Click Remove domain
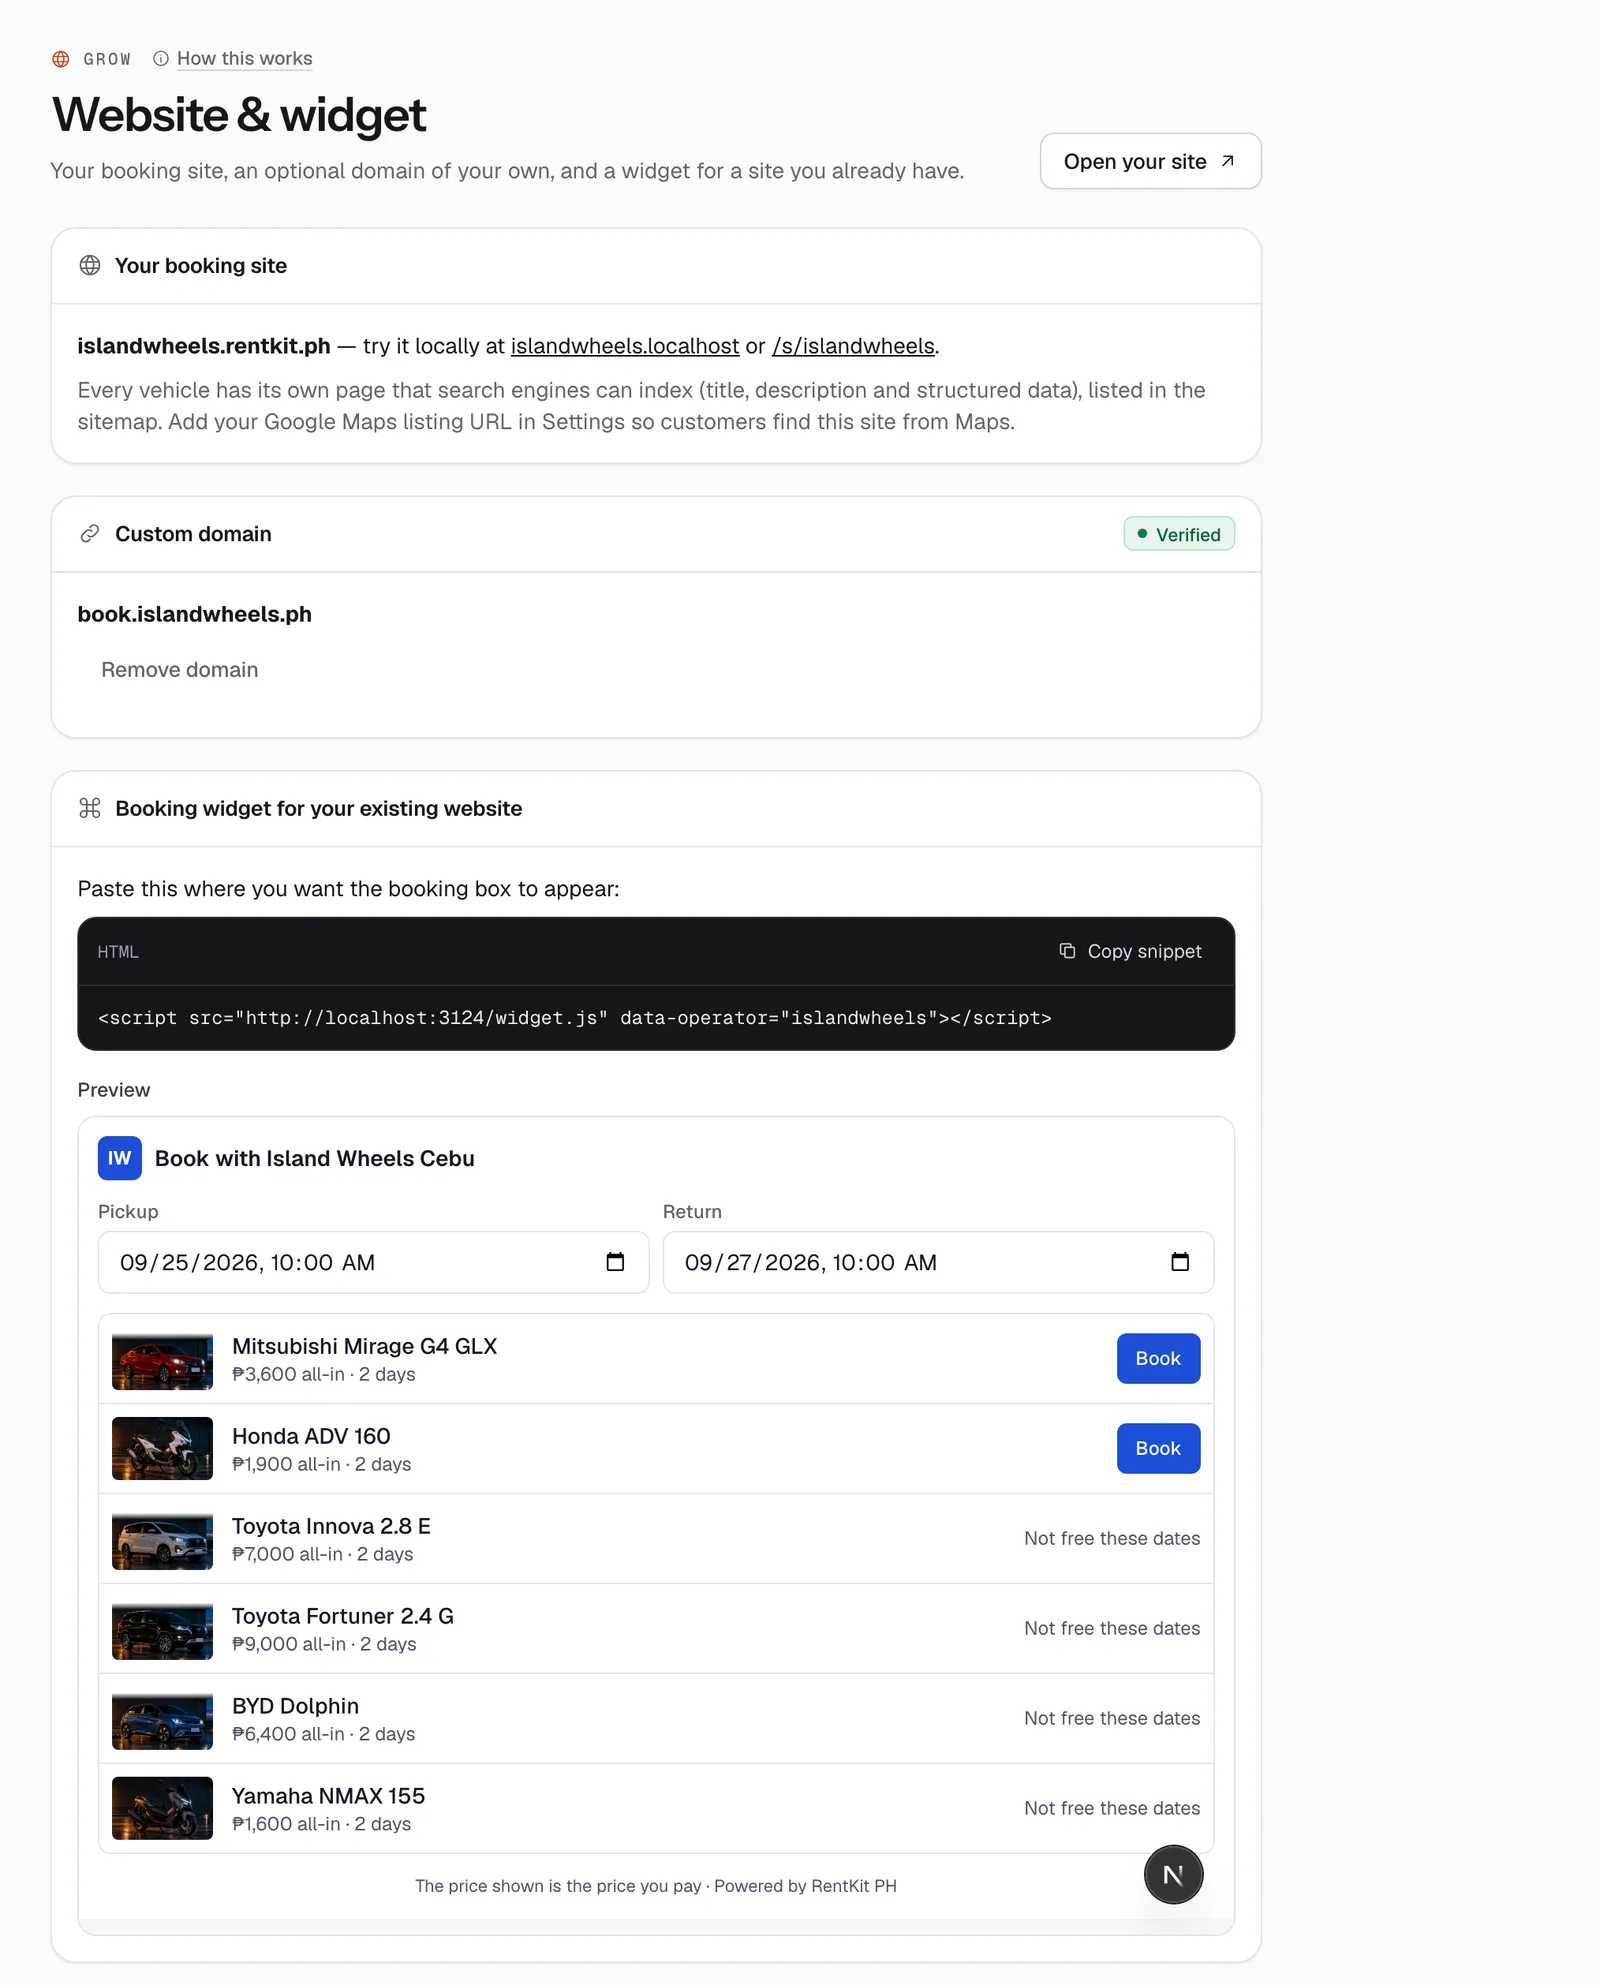 (x=180, y=670)
